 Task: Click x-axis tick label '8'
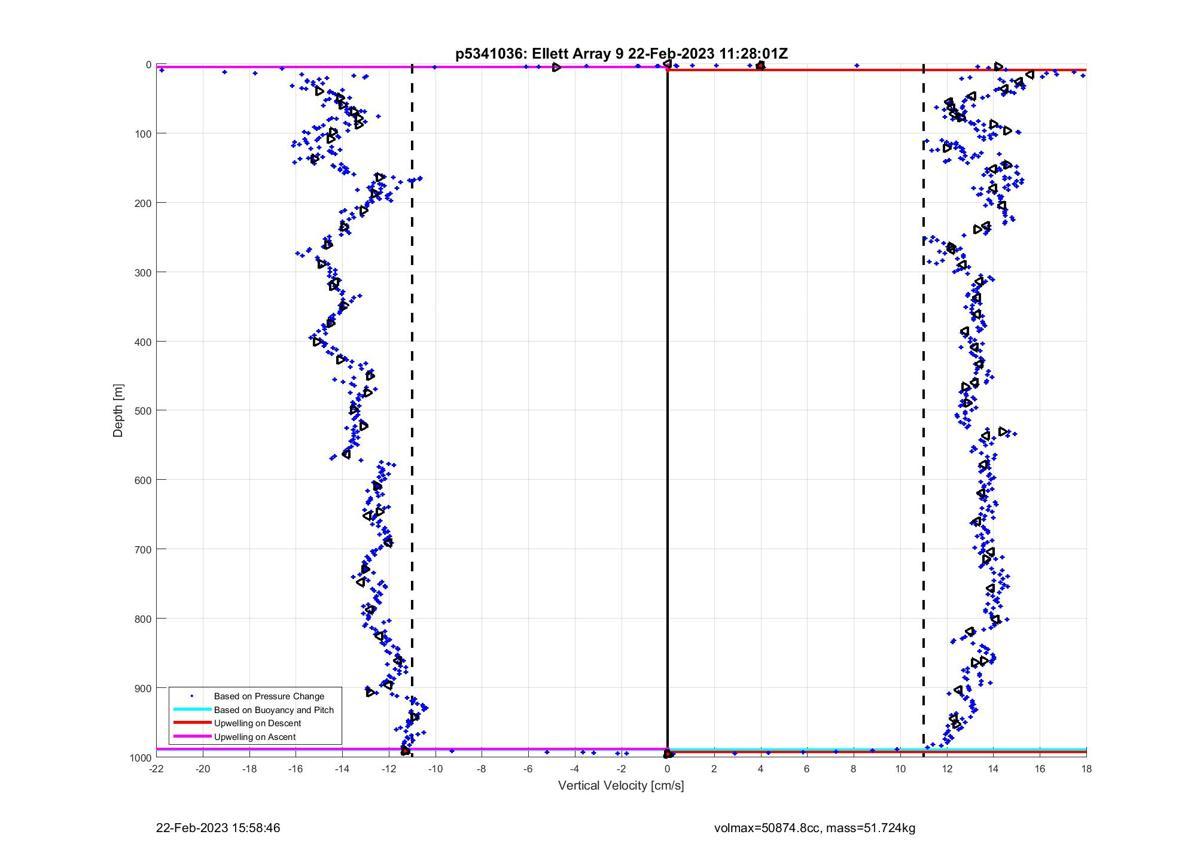854,769
